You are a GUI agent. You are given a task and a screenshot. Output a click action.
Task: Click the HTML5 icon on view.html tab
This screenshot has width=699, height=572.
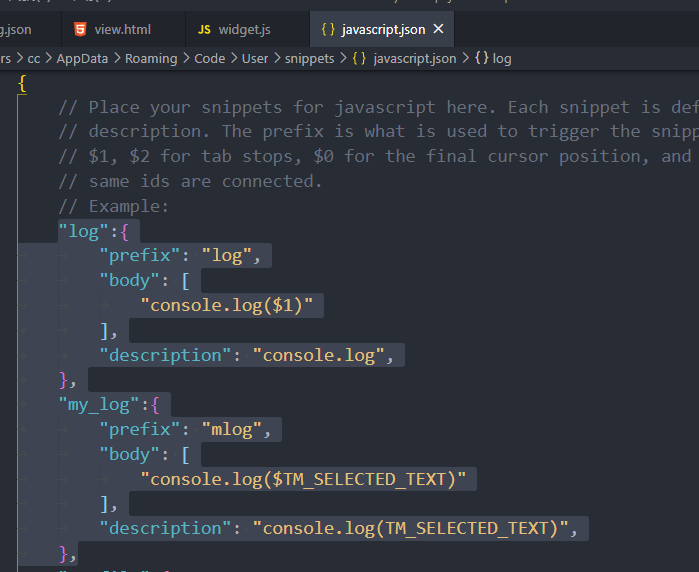click(x=80, y=29)
